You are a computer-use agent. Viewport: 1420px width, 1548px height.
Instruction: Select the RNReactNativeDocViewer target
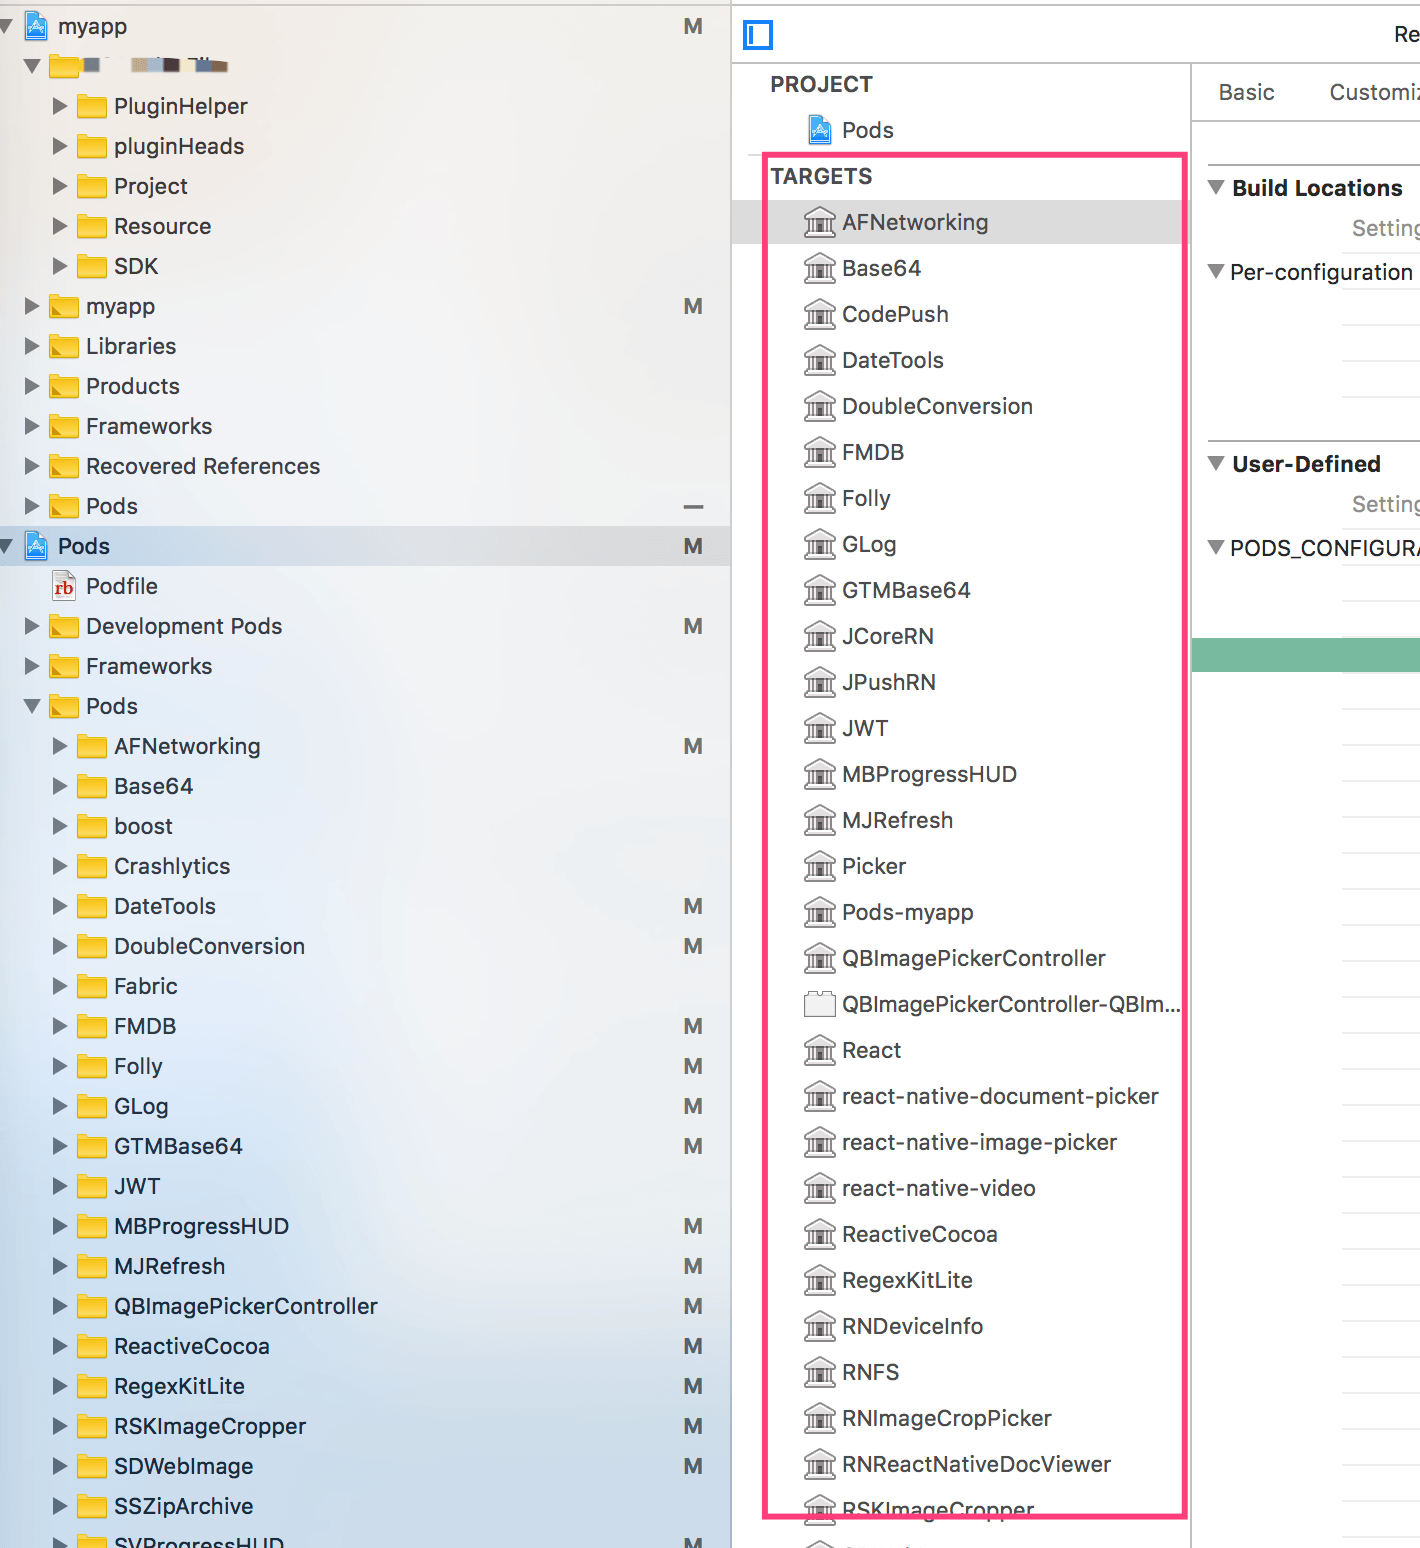pos(976,1464)
